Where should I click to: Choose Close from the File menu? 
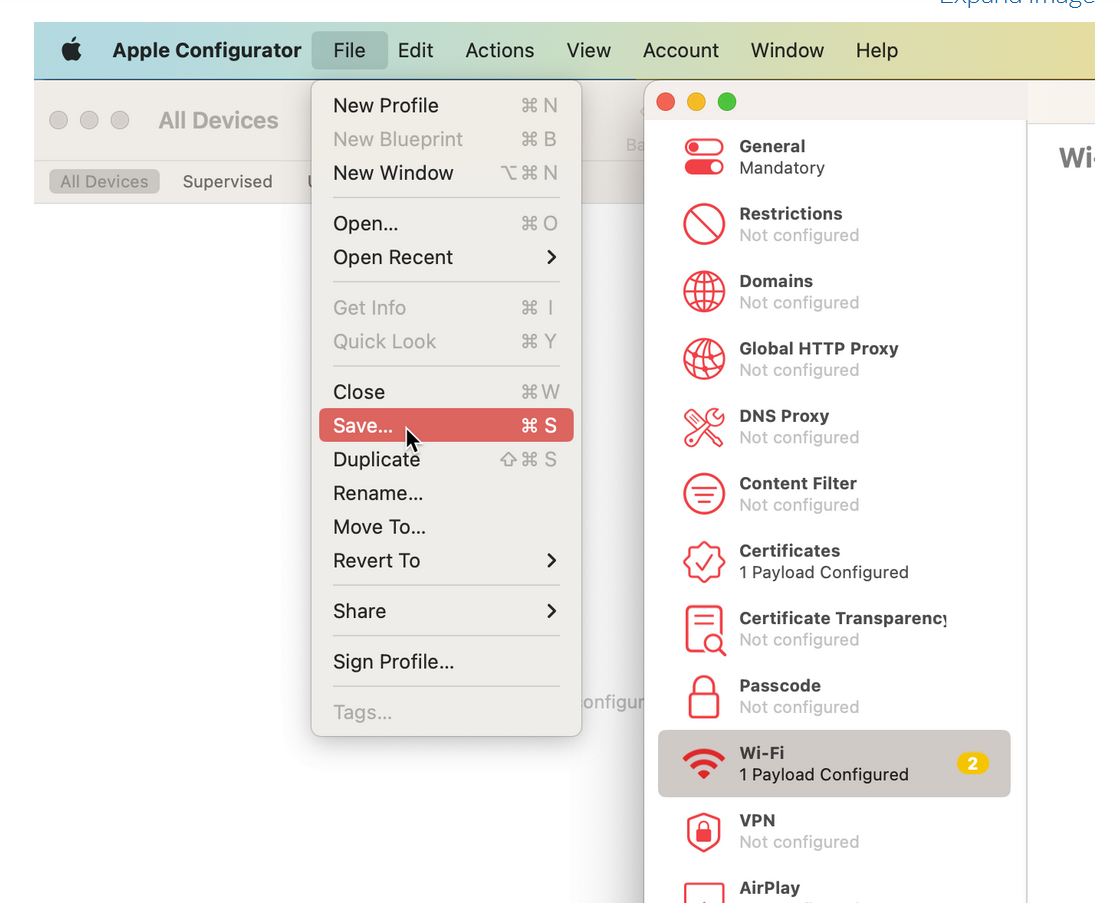pos(446,392)
